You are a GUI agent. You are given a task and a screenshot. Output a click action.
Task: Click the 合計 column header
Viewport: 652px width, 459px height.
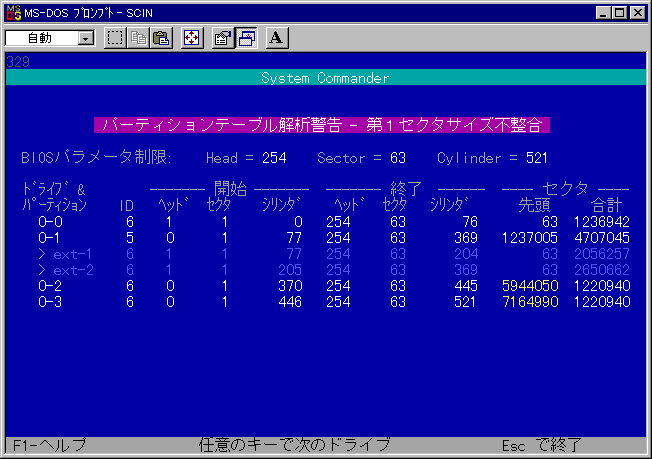point(606,205)
